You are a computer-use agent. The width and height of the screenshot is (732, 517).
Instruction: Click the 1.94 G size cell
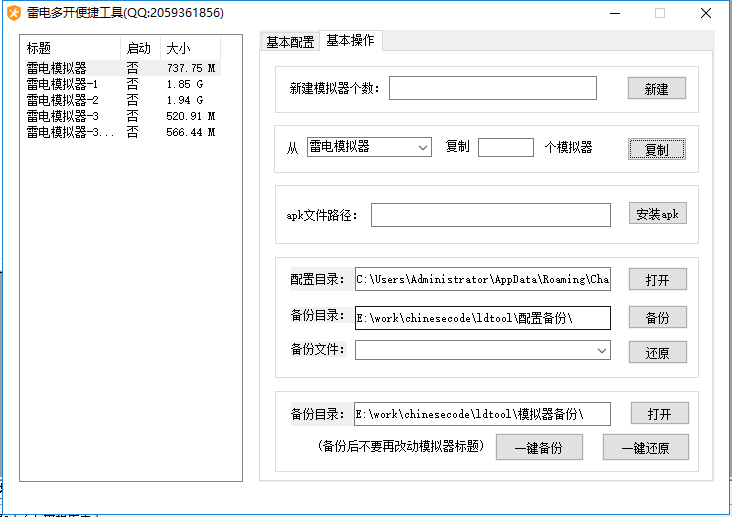(x=185, y=100)
